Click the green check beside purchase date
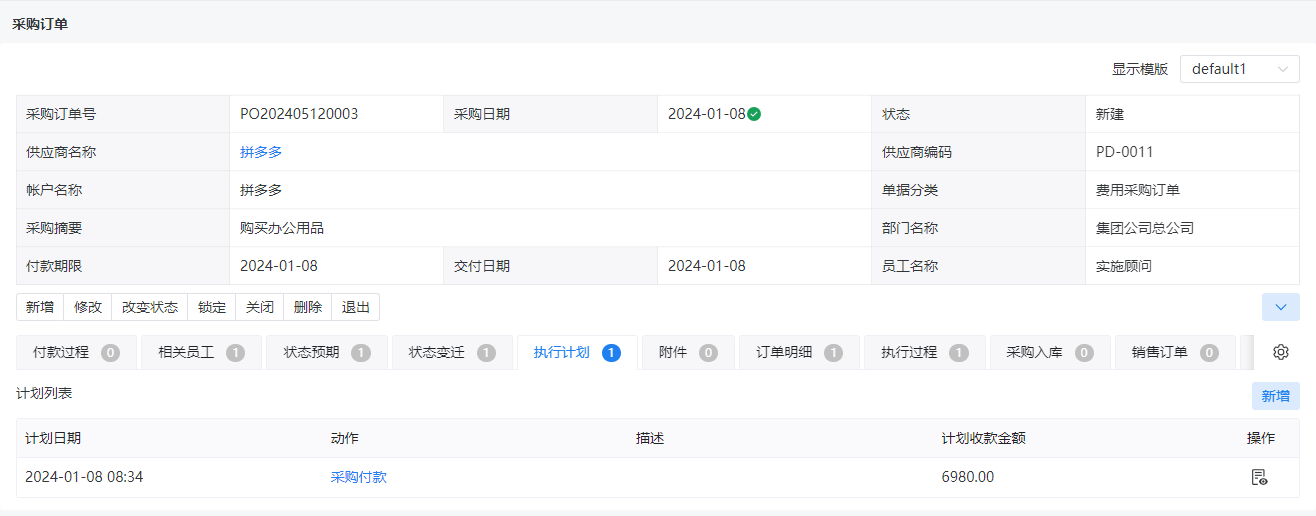 click(754, 114)
